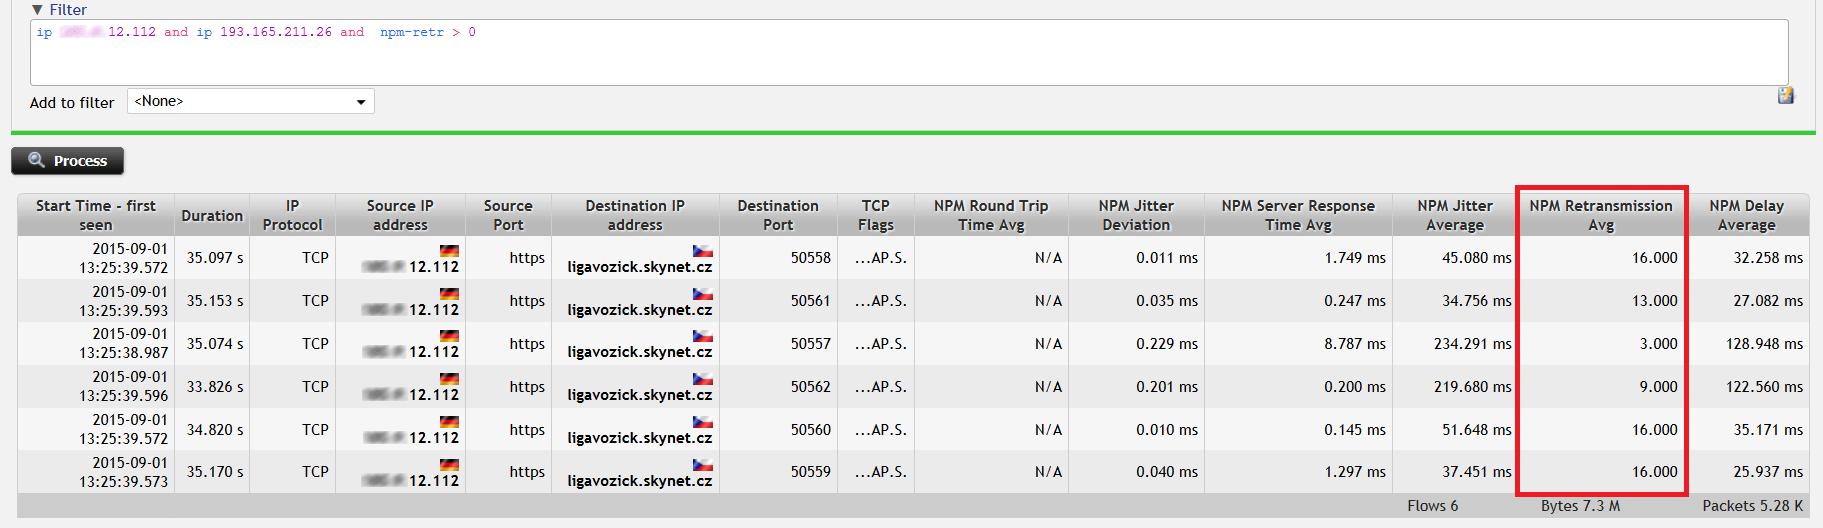Image resolution: width=1823 pixels, height=528 pixels.
Task: Click the Destination Port column header
Action: coord(777,215)
